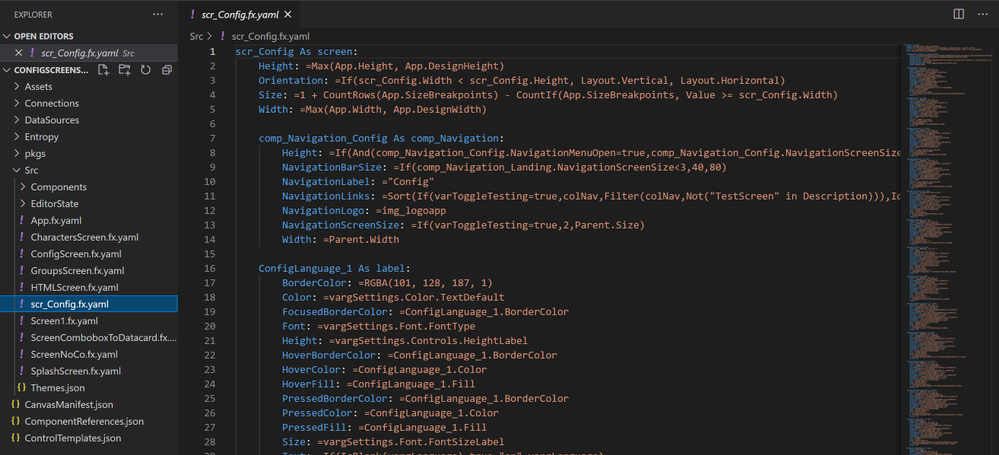Click 'PressedFill' property on line 27
Image resolution: width=999 pixels, height=455 pixels.
(314, 428)
